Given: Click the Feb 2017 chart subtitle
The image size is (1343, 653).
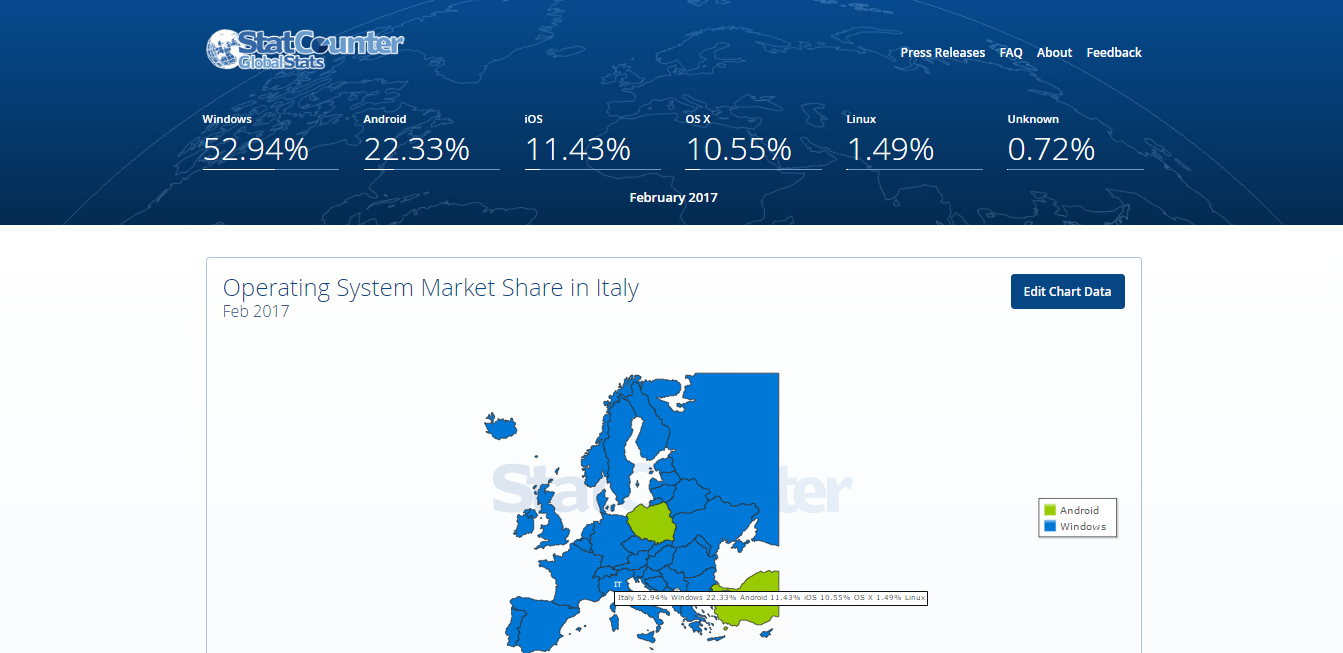Looking at the screenshot, I should pyautogui.click(x=256, y=311).
